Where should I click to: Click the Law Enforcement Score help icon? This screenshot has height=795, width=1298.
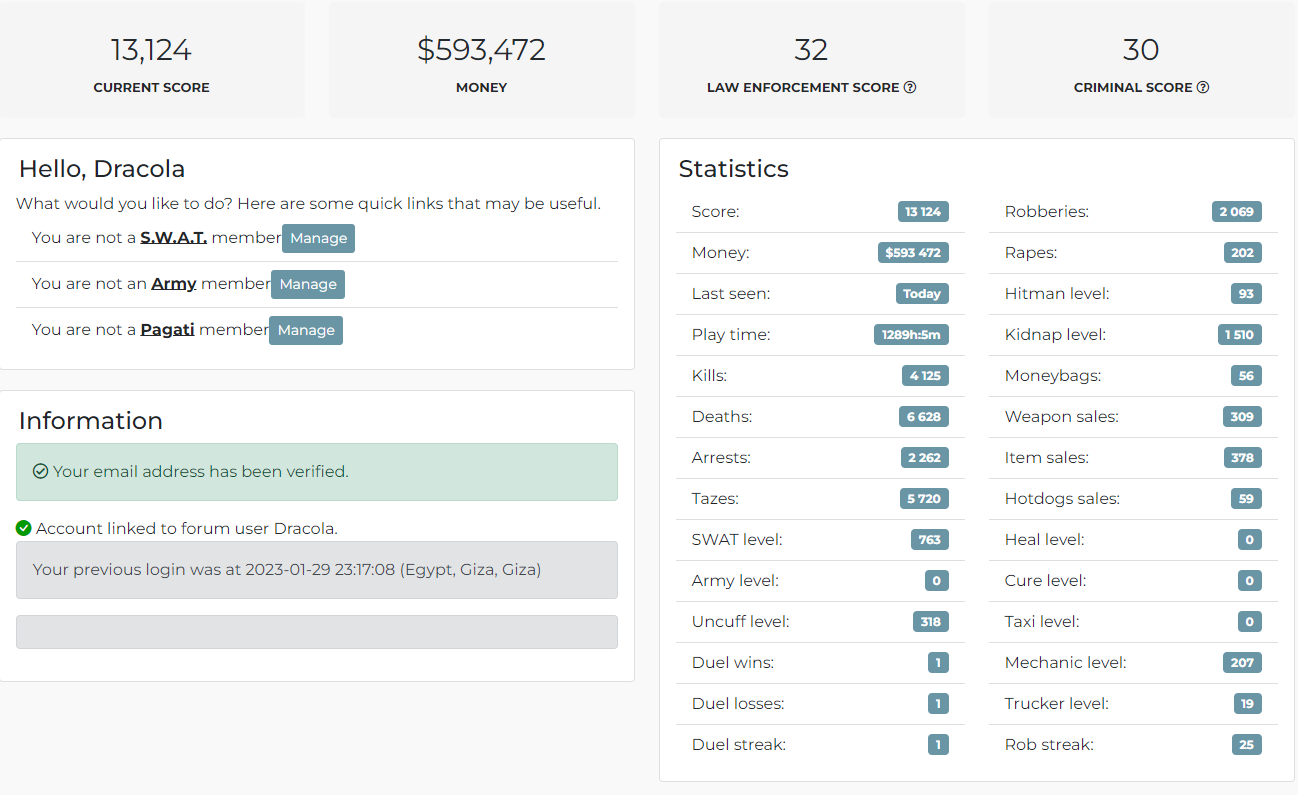(910, 87)
